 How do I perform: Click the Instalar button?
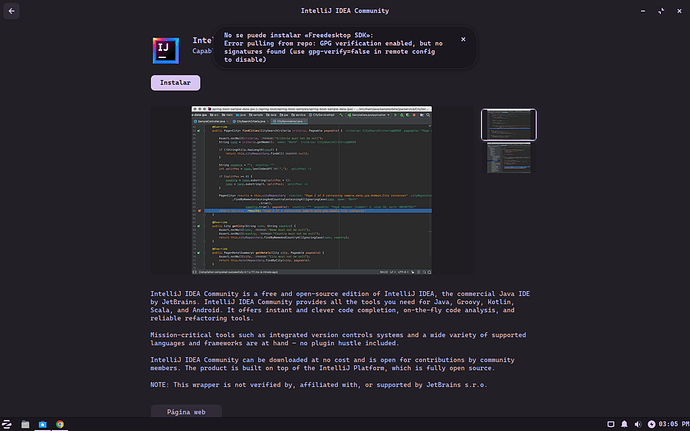pyautogui.click(x=176, y=83)
